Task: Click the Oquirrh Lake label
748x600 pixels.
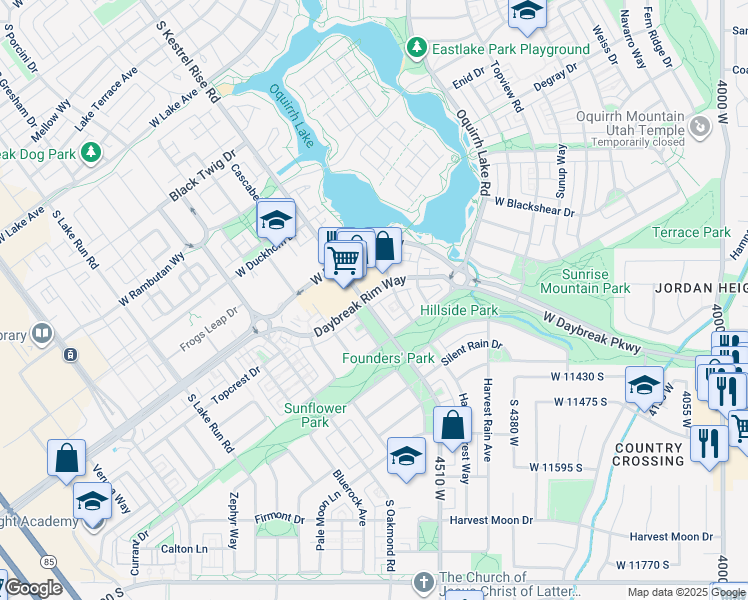Action: (292, 116)
